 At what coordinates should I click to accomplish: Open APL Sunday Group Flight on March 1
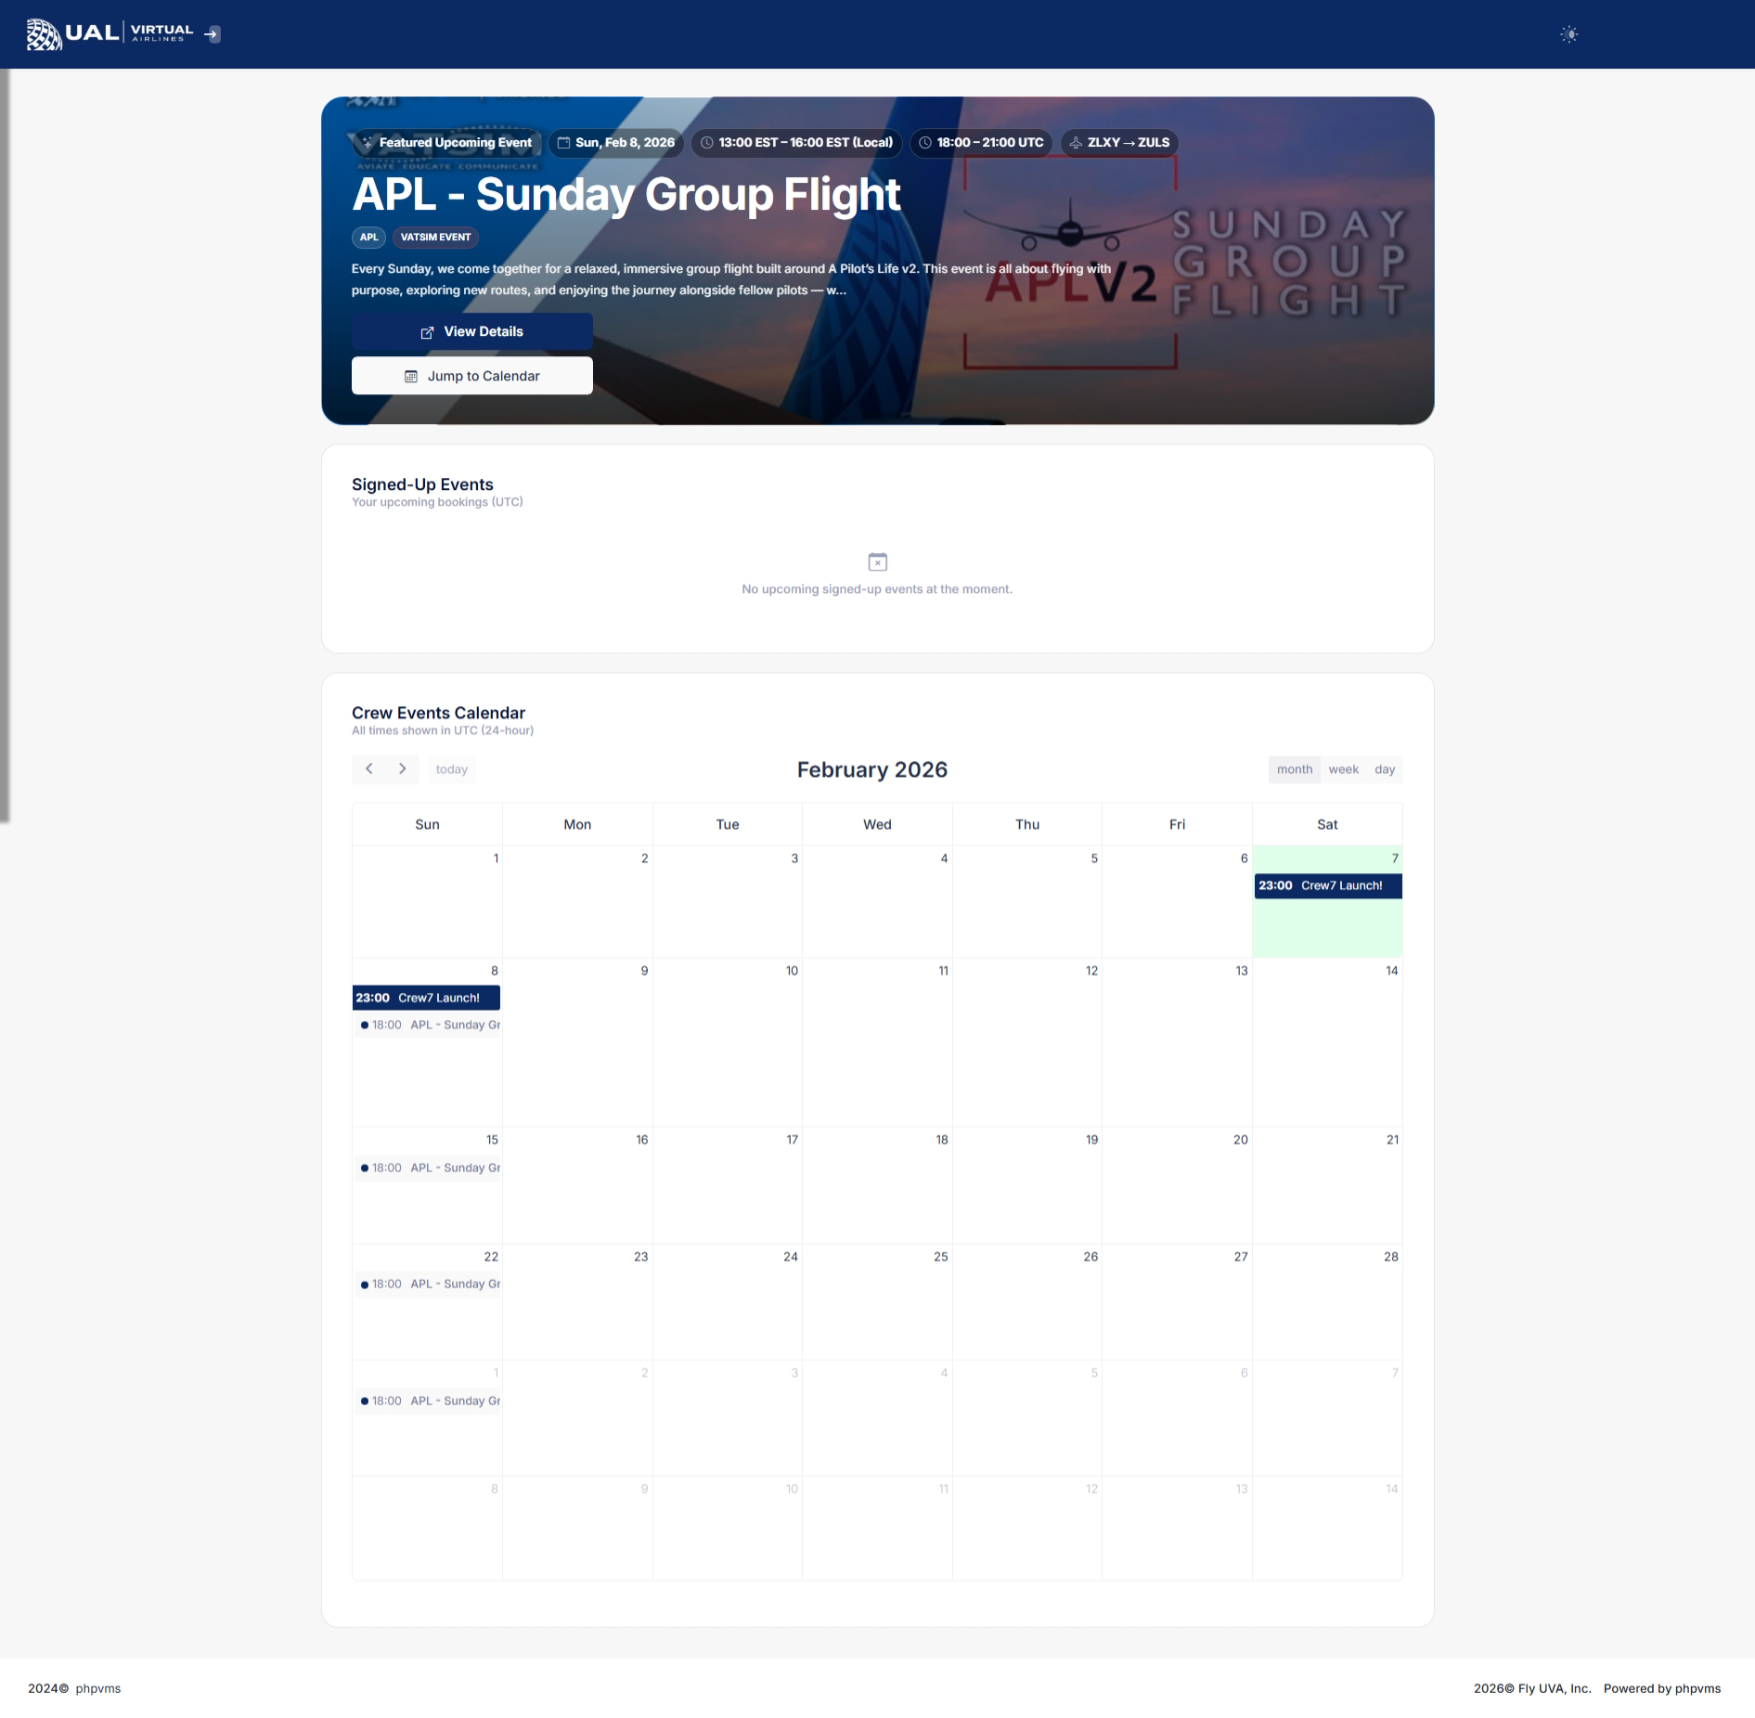430,1401
